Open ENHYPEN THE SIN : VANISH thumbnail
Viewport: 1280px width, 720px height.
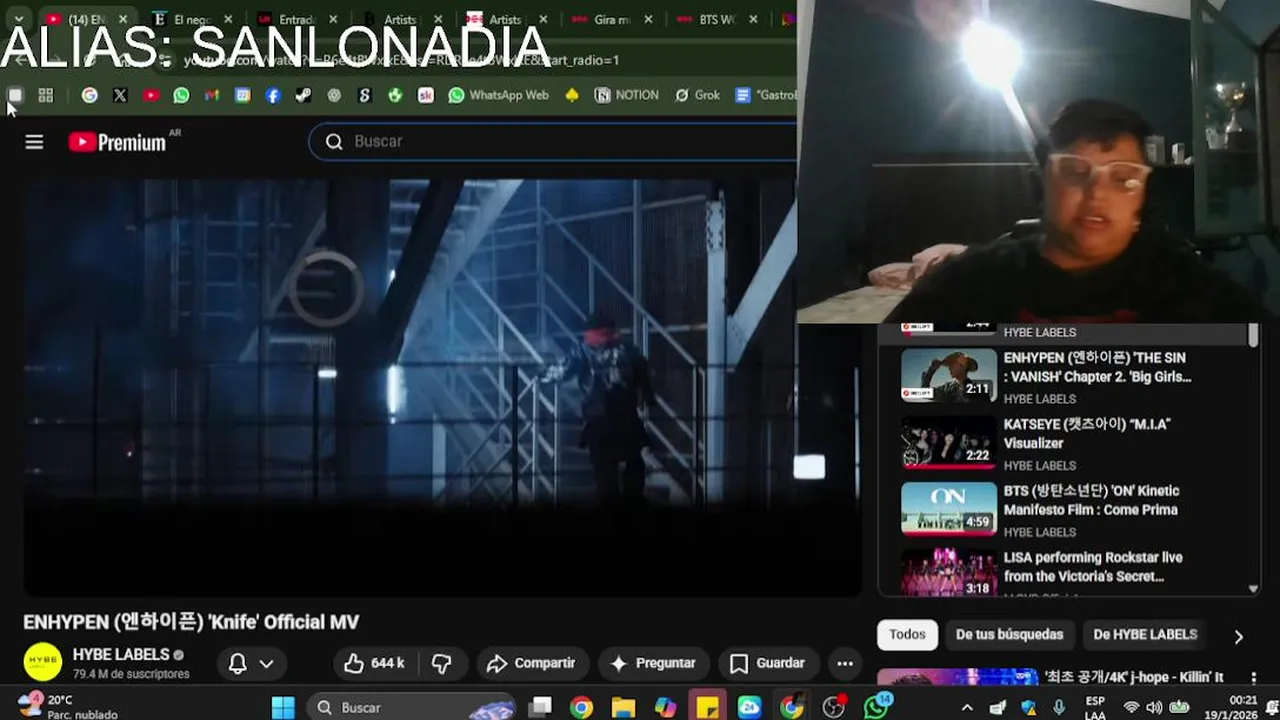949,375
